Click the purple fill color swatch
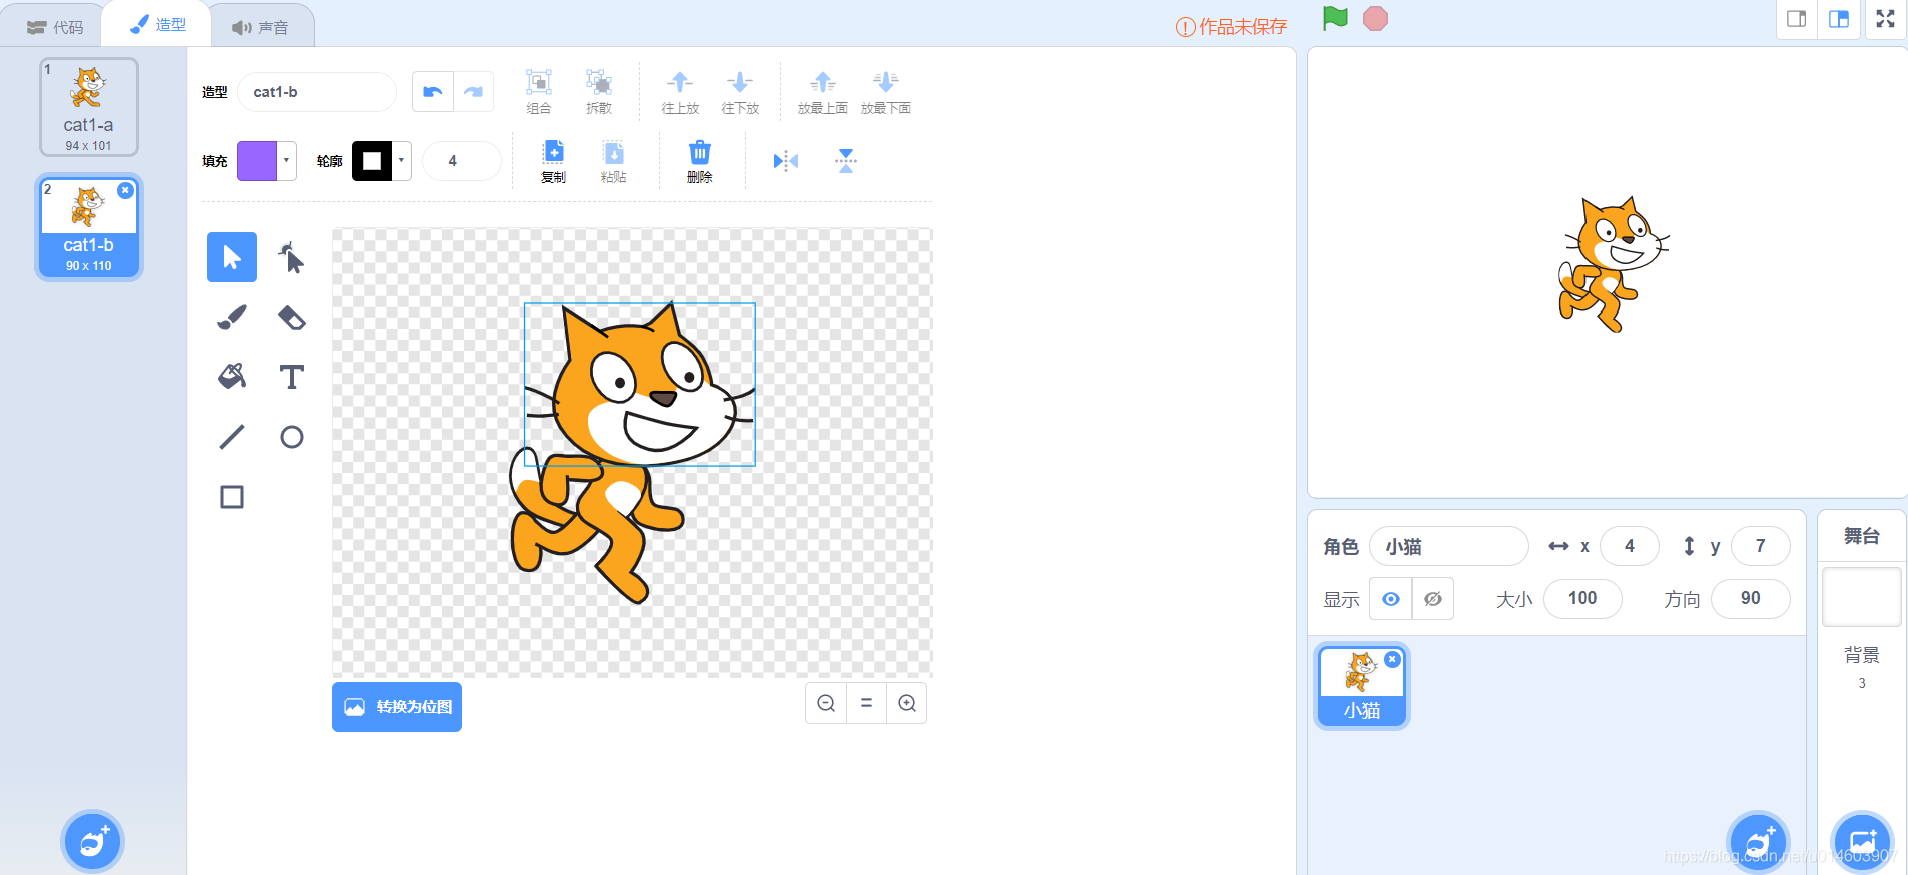1908x875 pixels. pos(257,160)
